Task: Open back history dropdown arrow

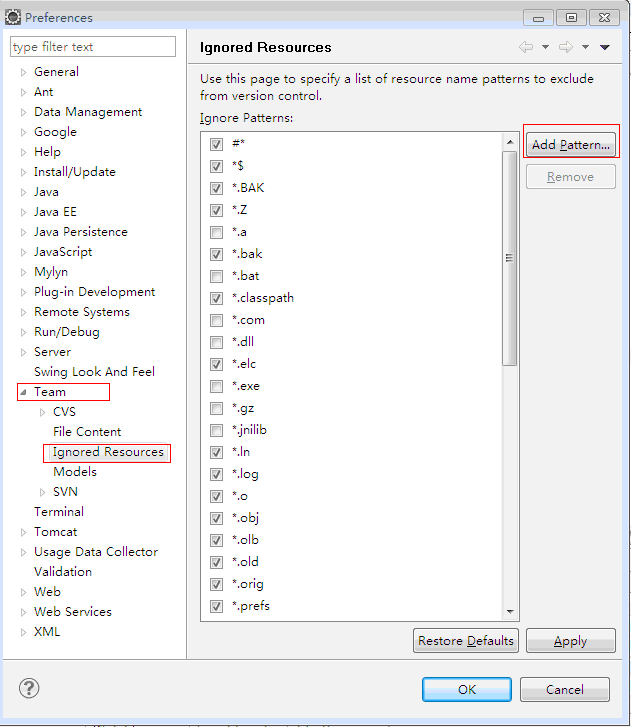Action: (546, 47)
